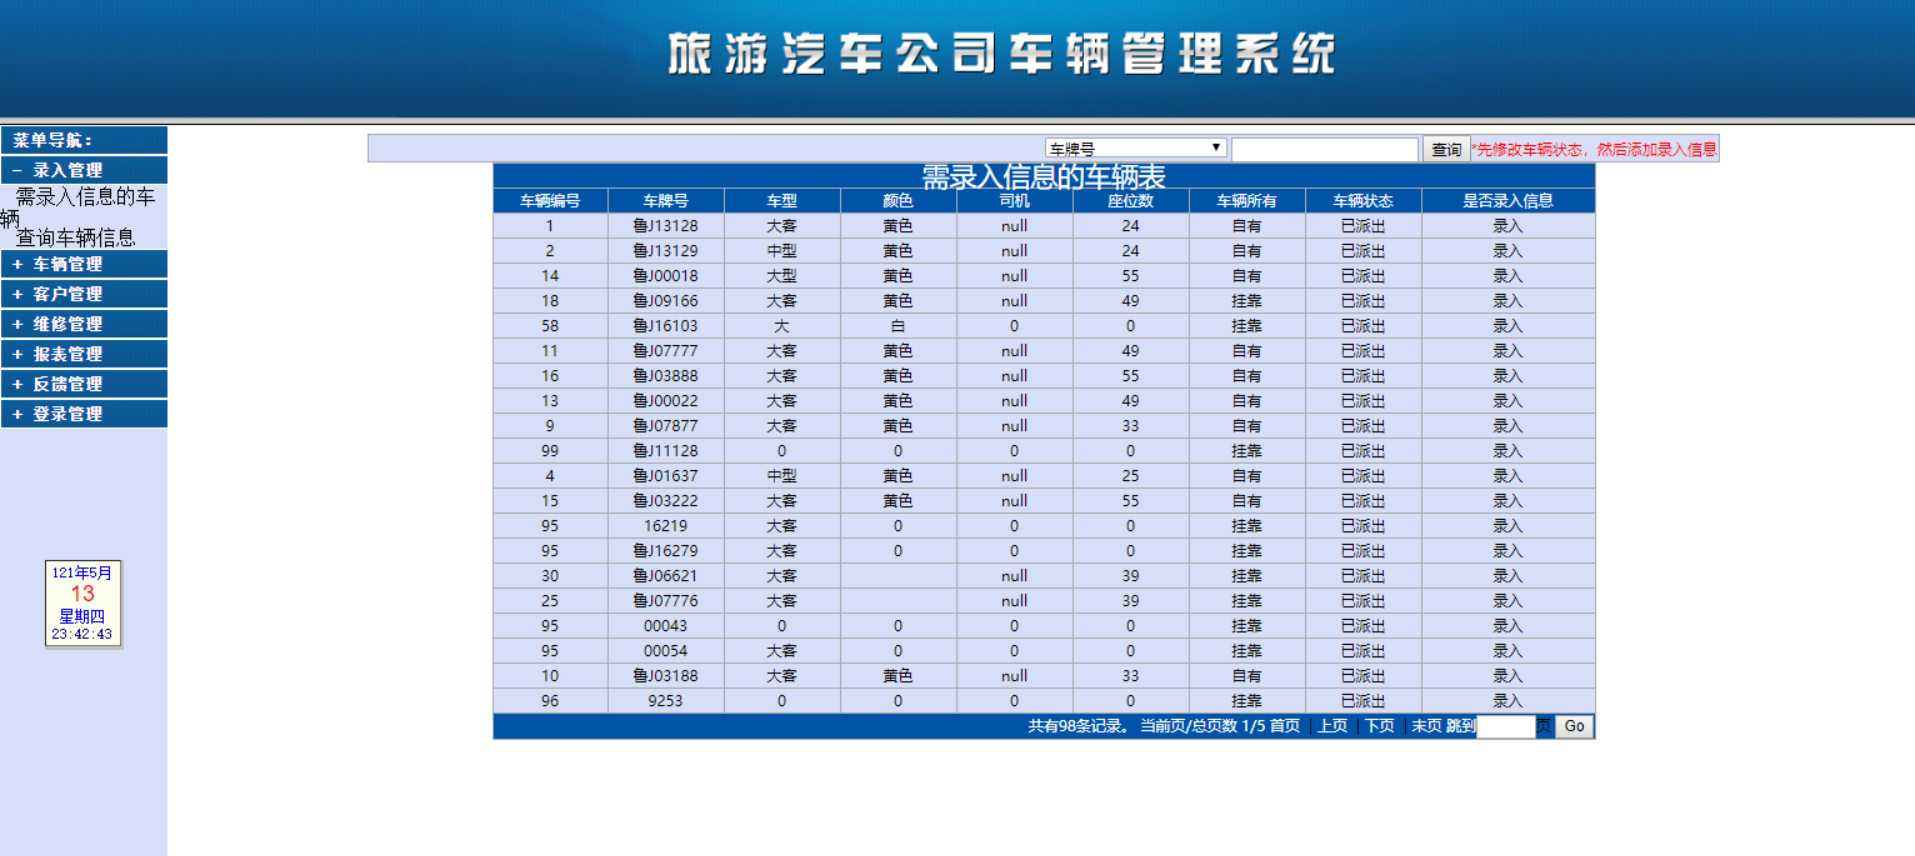Click the calendar date widget showing 13
1915x856 pixels.
83,603
